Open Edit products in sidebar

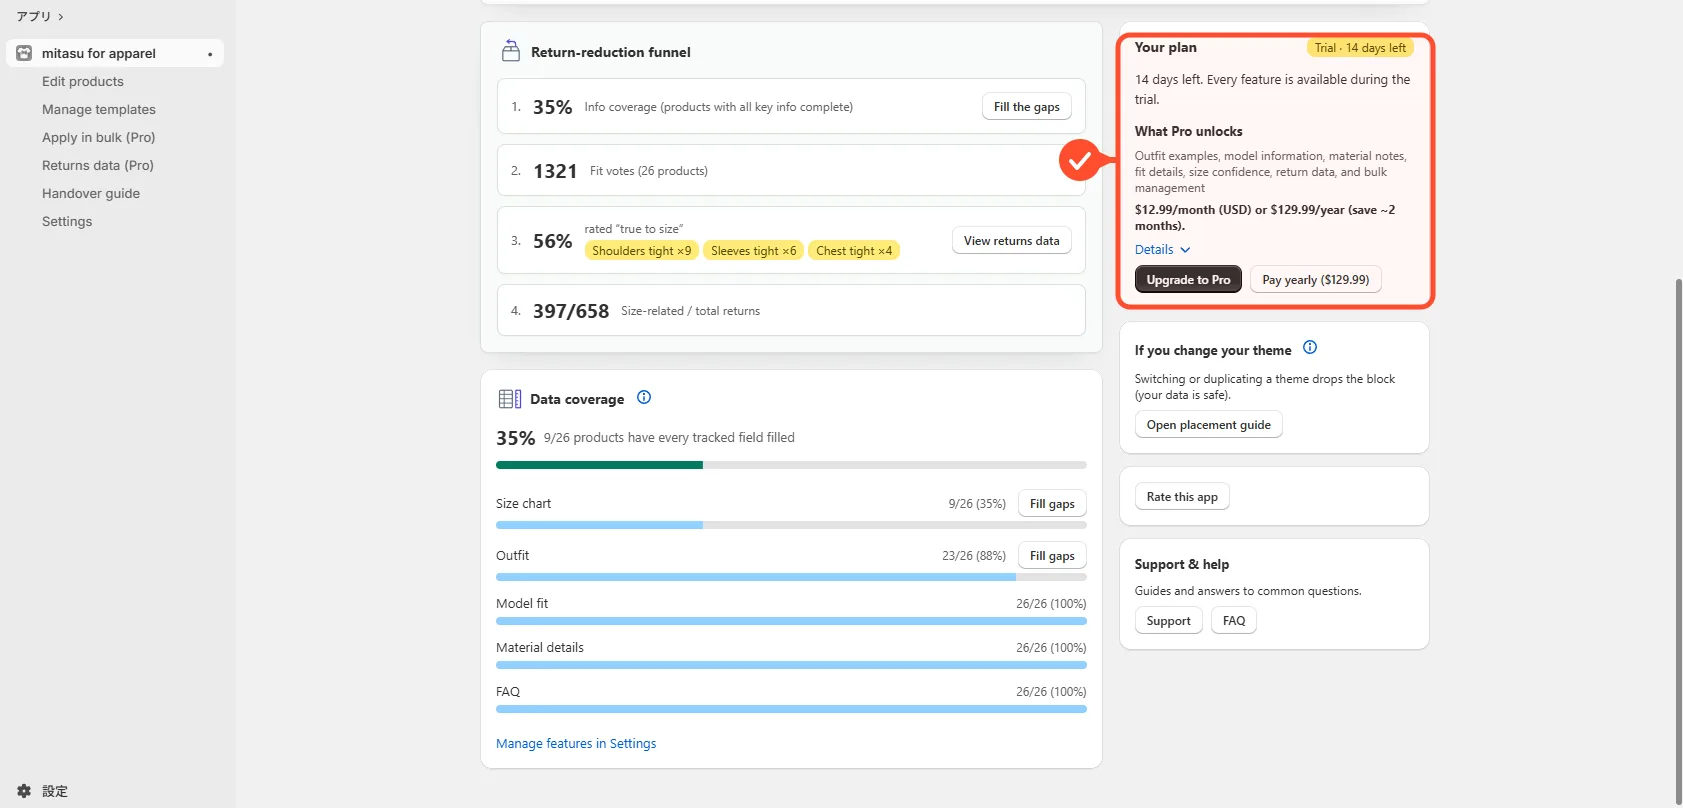[x=83, y=82]
